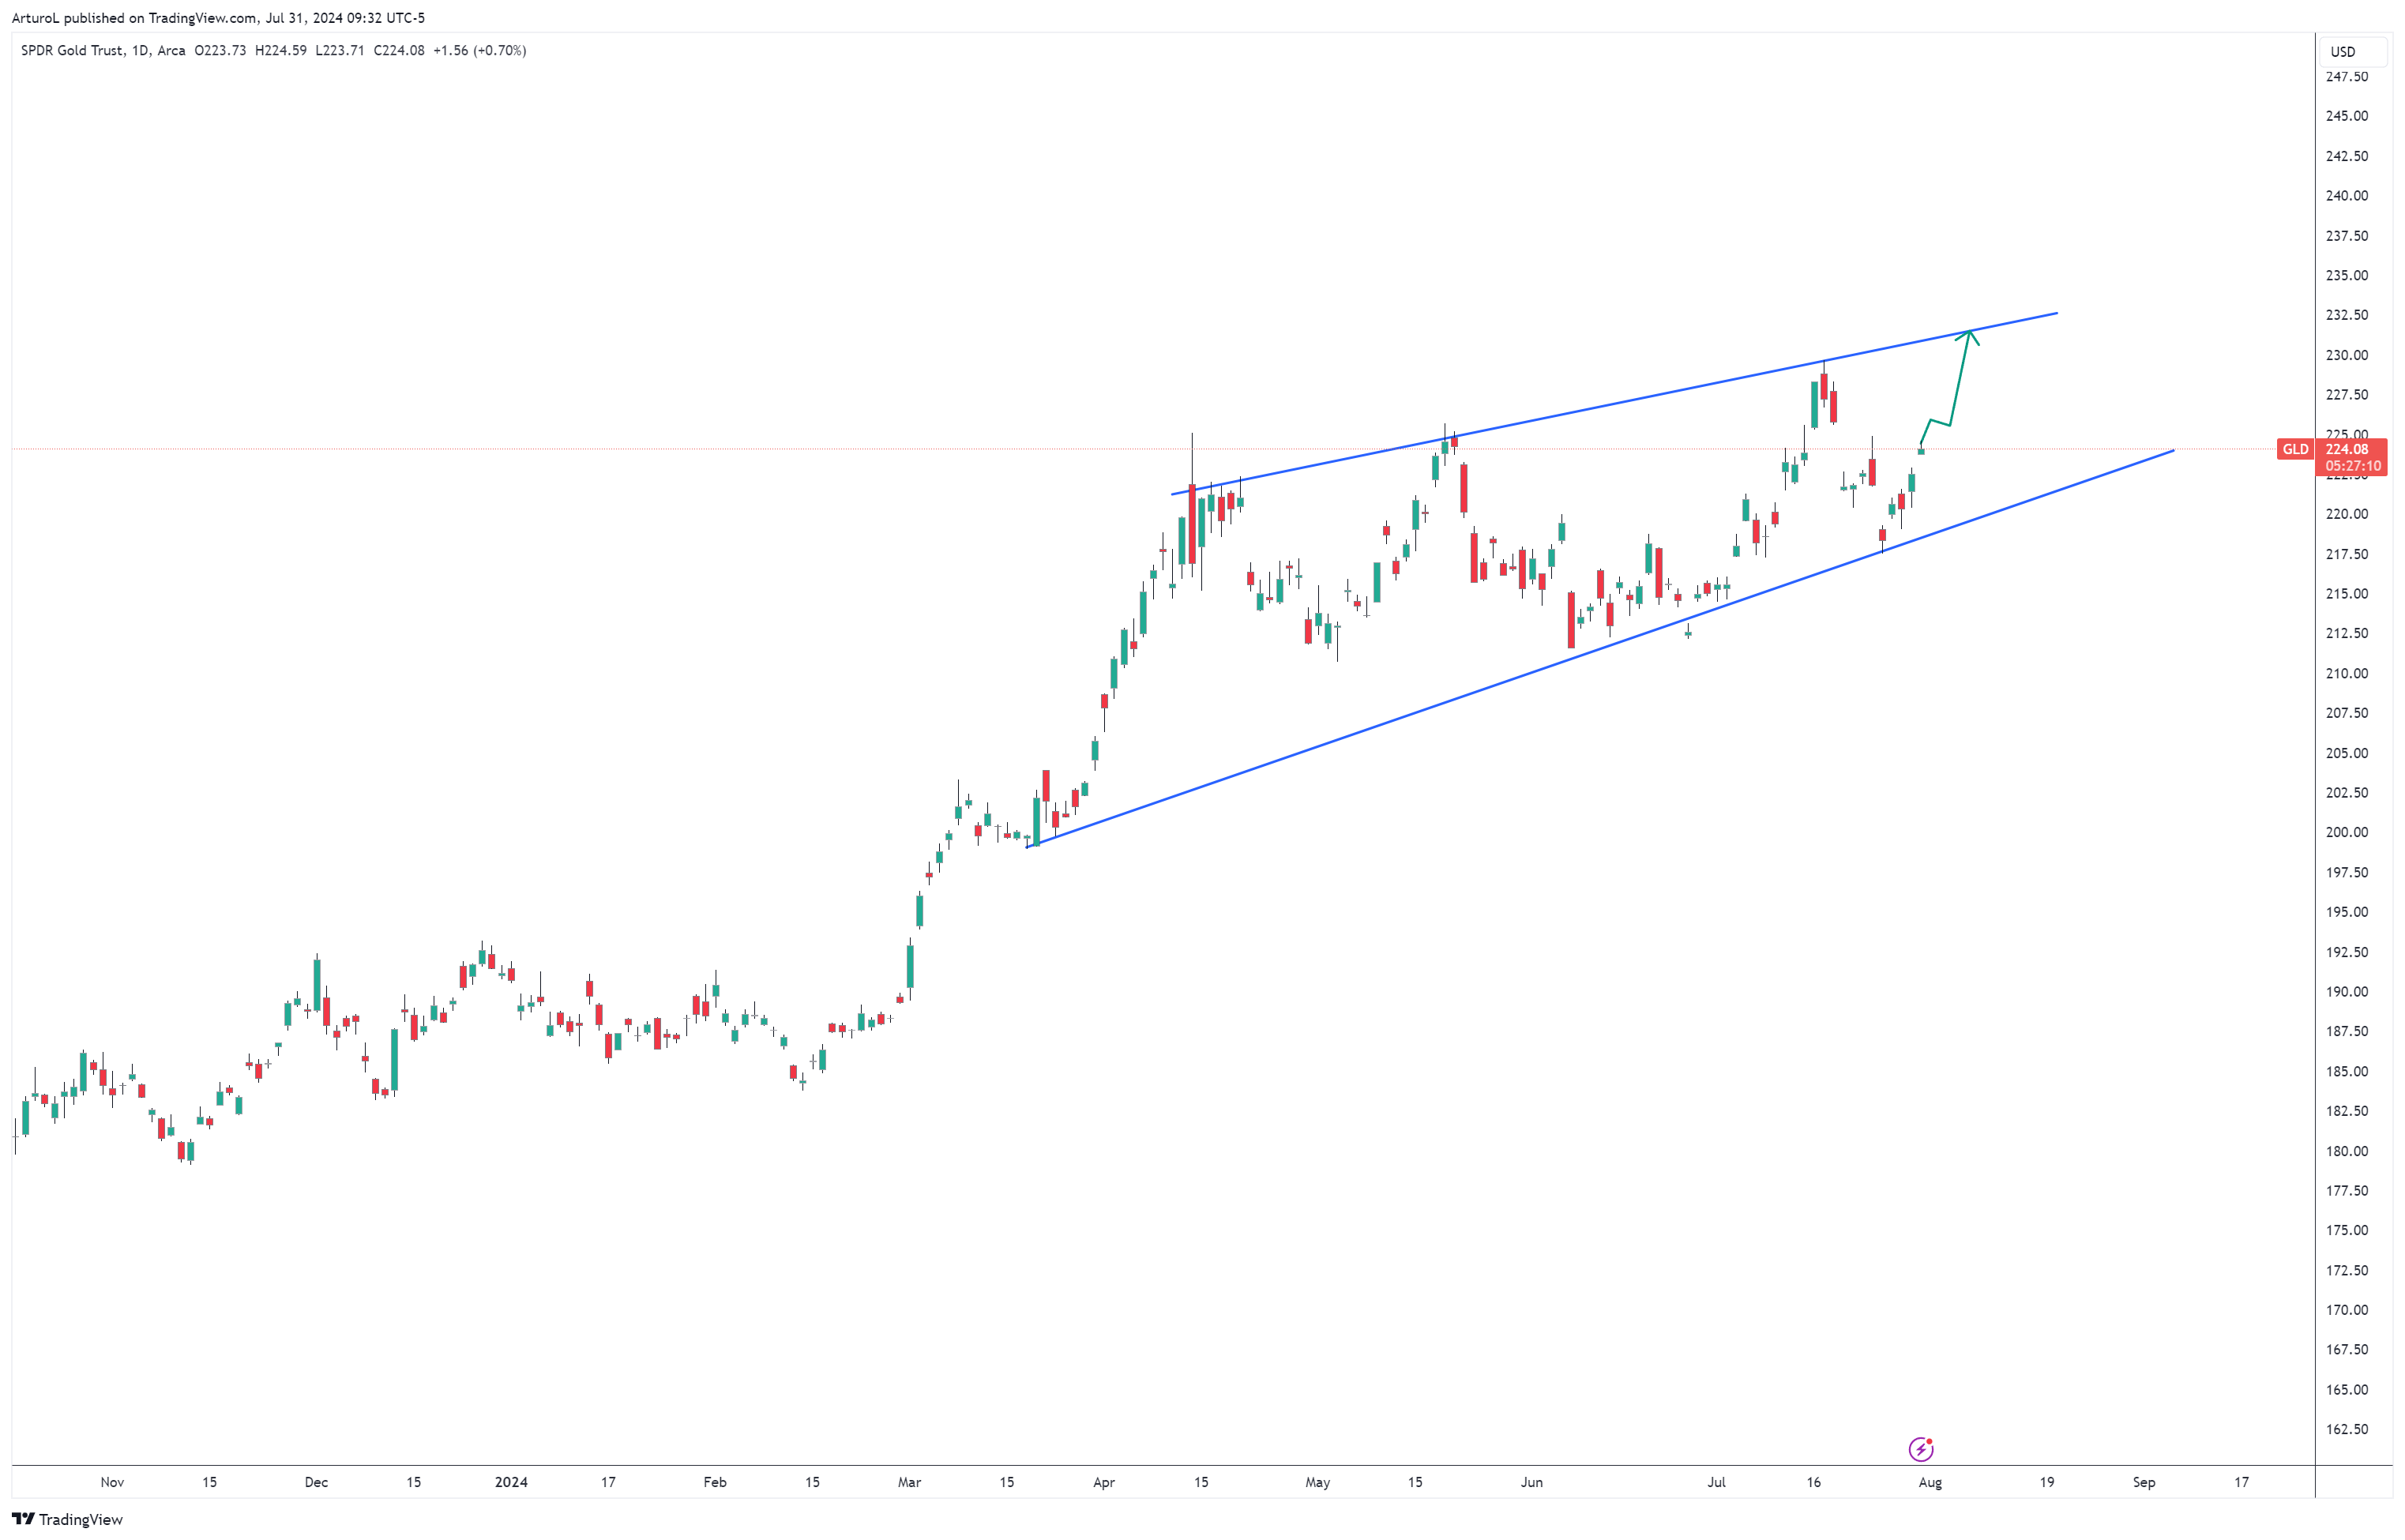Image resolution: width=2405 pixels, height=1540 pixels.
Task: Click the Feb label on time axis
Action: point(715,1482)
